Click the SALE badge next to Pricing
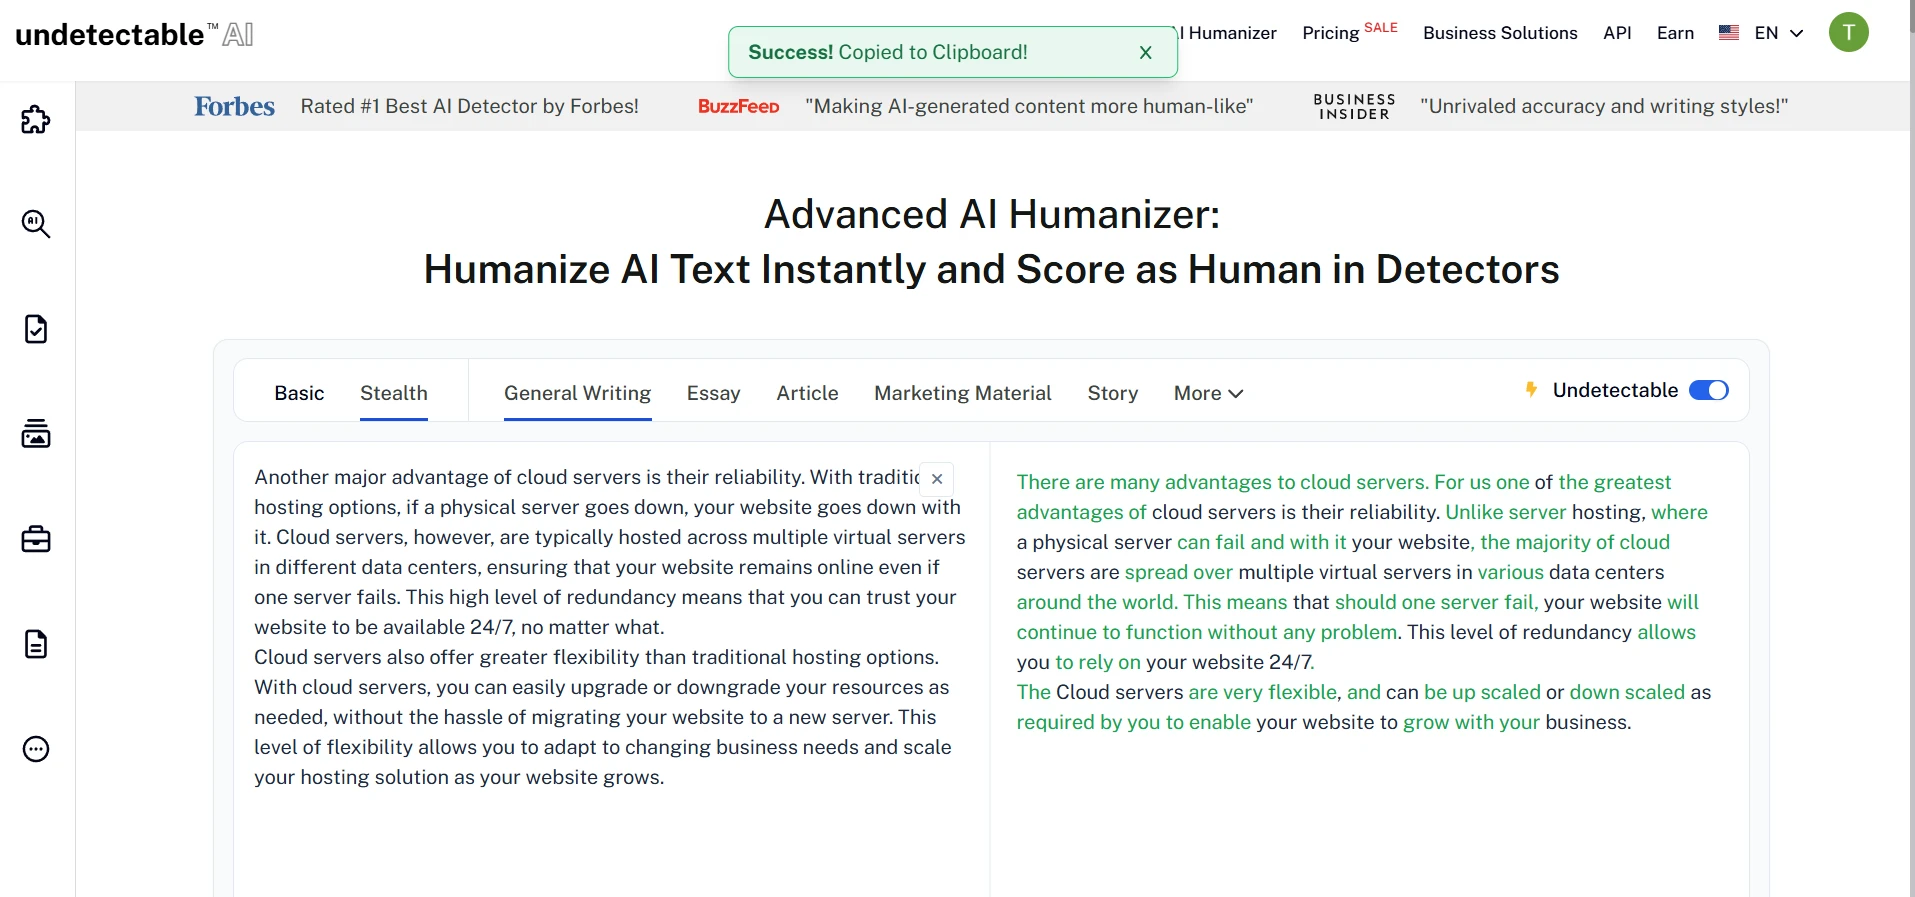Viewport: 1915px width, 897px height. click(1381, 27)
